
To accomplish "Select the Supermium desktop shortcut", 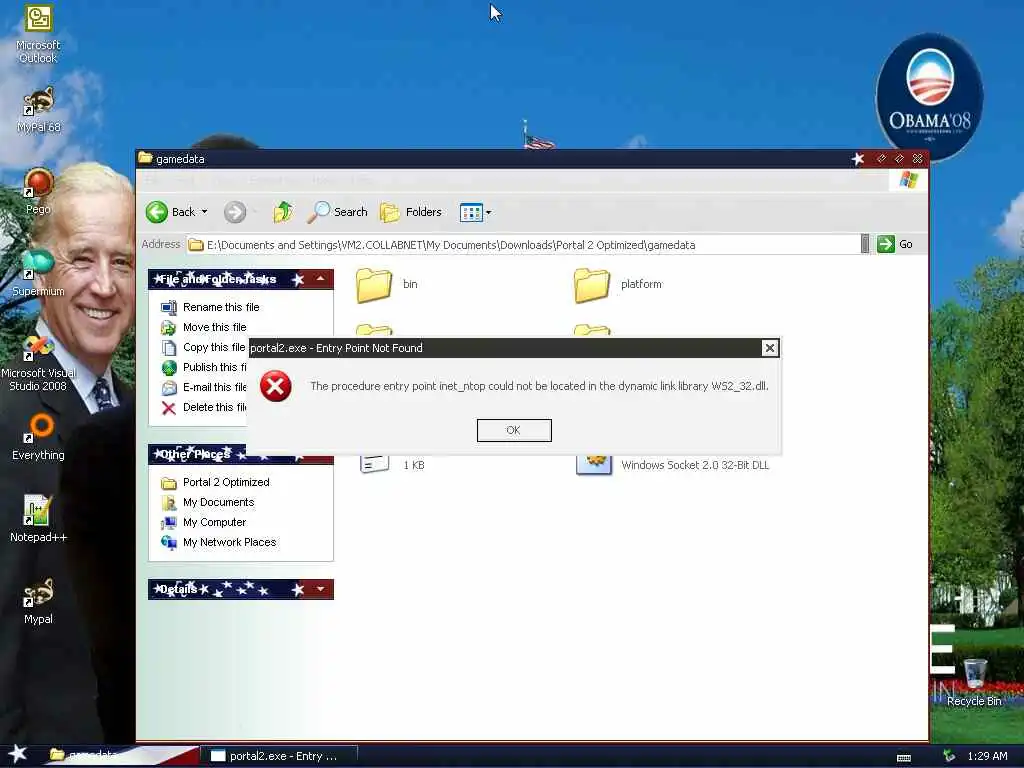I will (38, 273).
